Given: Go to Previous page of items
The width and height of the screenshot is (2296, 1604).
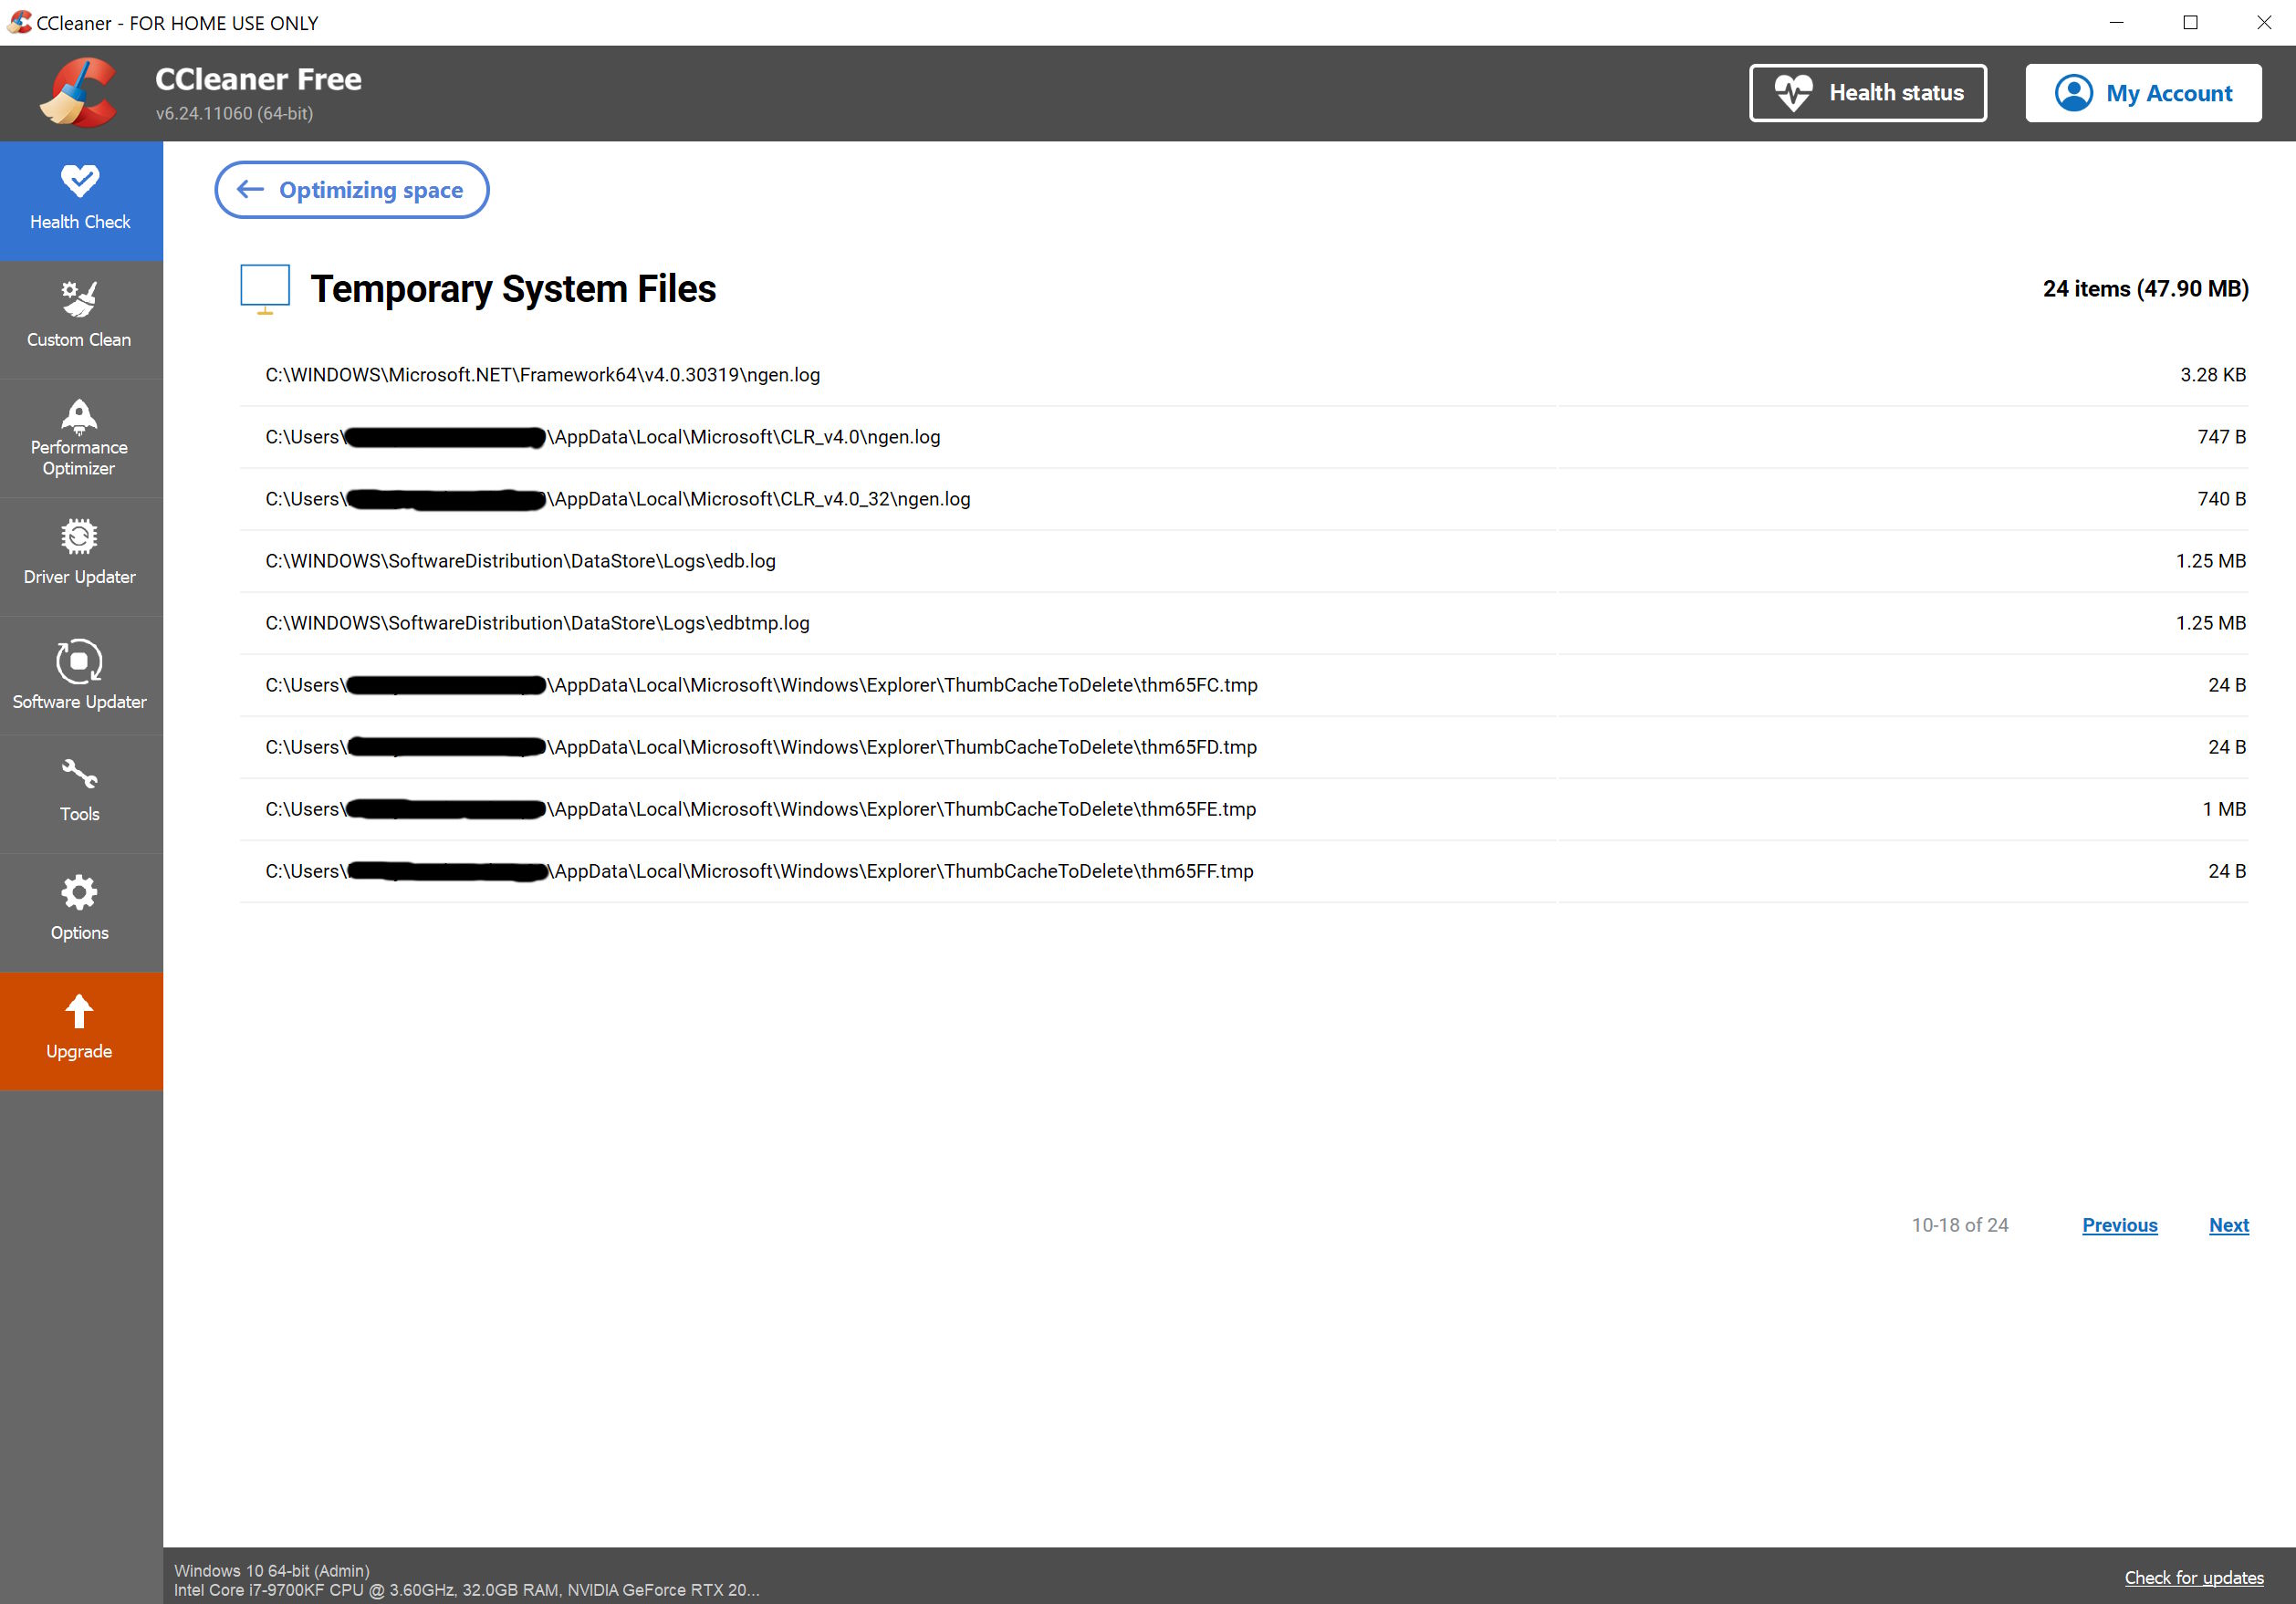Looking at the screenshot, I should (x=2119, y=1225).
